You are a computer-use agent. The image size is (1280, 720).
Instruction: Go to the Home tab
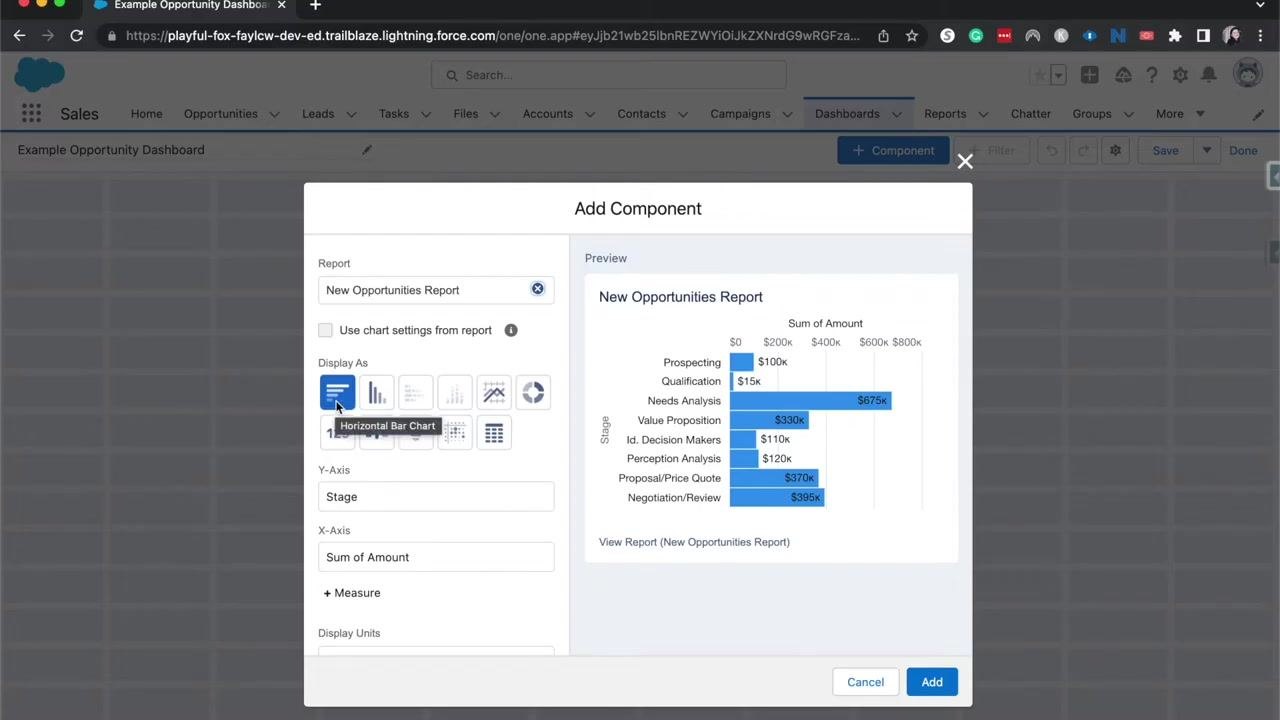tap(146, 114)
